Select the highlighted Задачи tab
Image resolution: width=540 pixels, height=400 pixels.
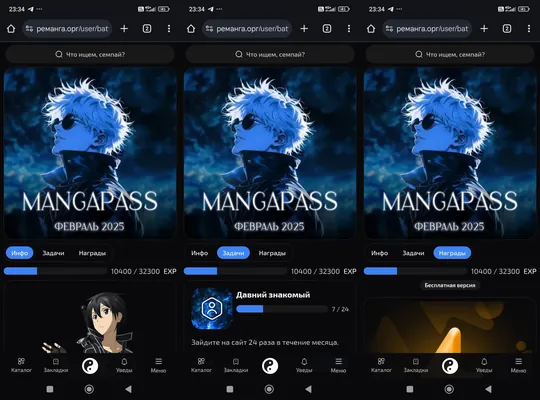point(233,253)
